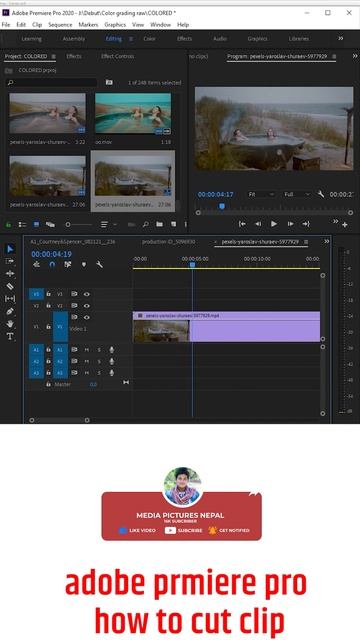The image size is (360, 640).
Task: Step forward one frame in the Program monitor
Action: [290, 224]
